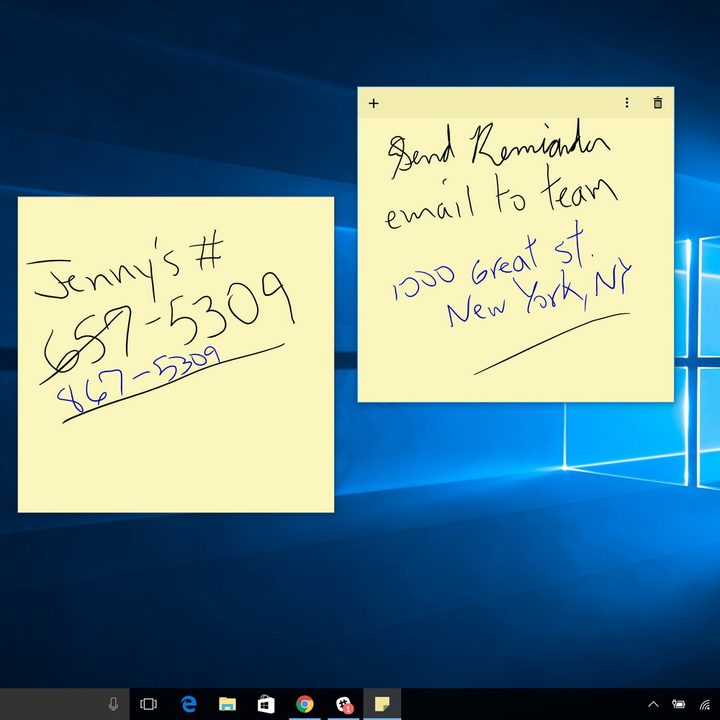Click the microphone icon in taskbar search
This screenshot has height=720, width=720.
113,704
